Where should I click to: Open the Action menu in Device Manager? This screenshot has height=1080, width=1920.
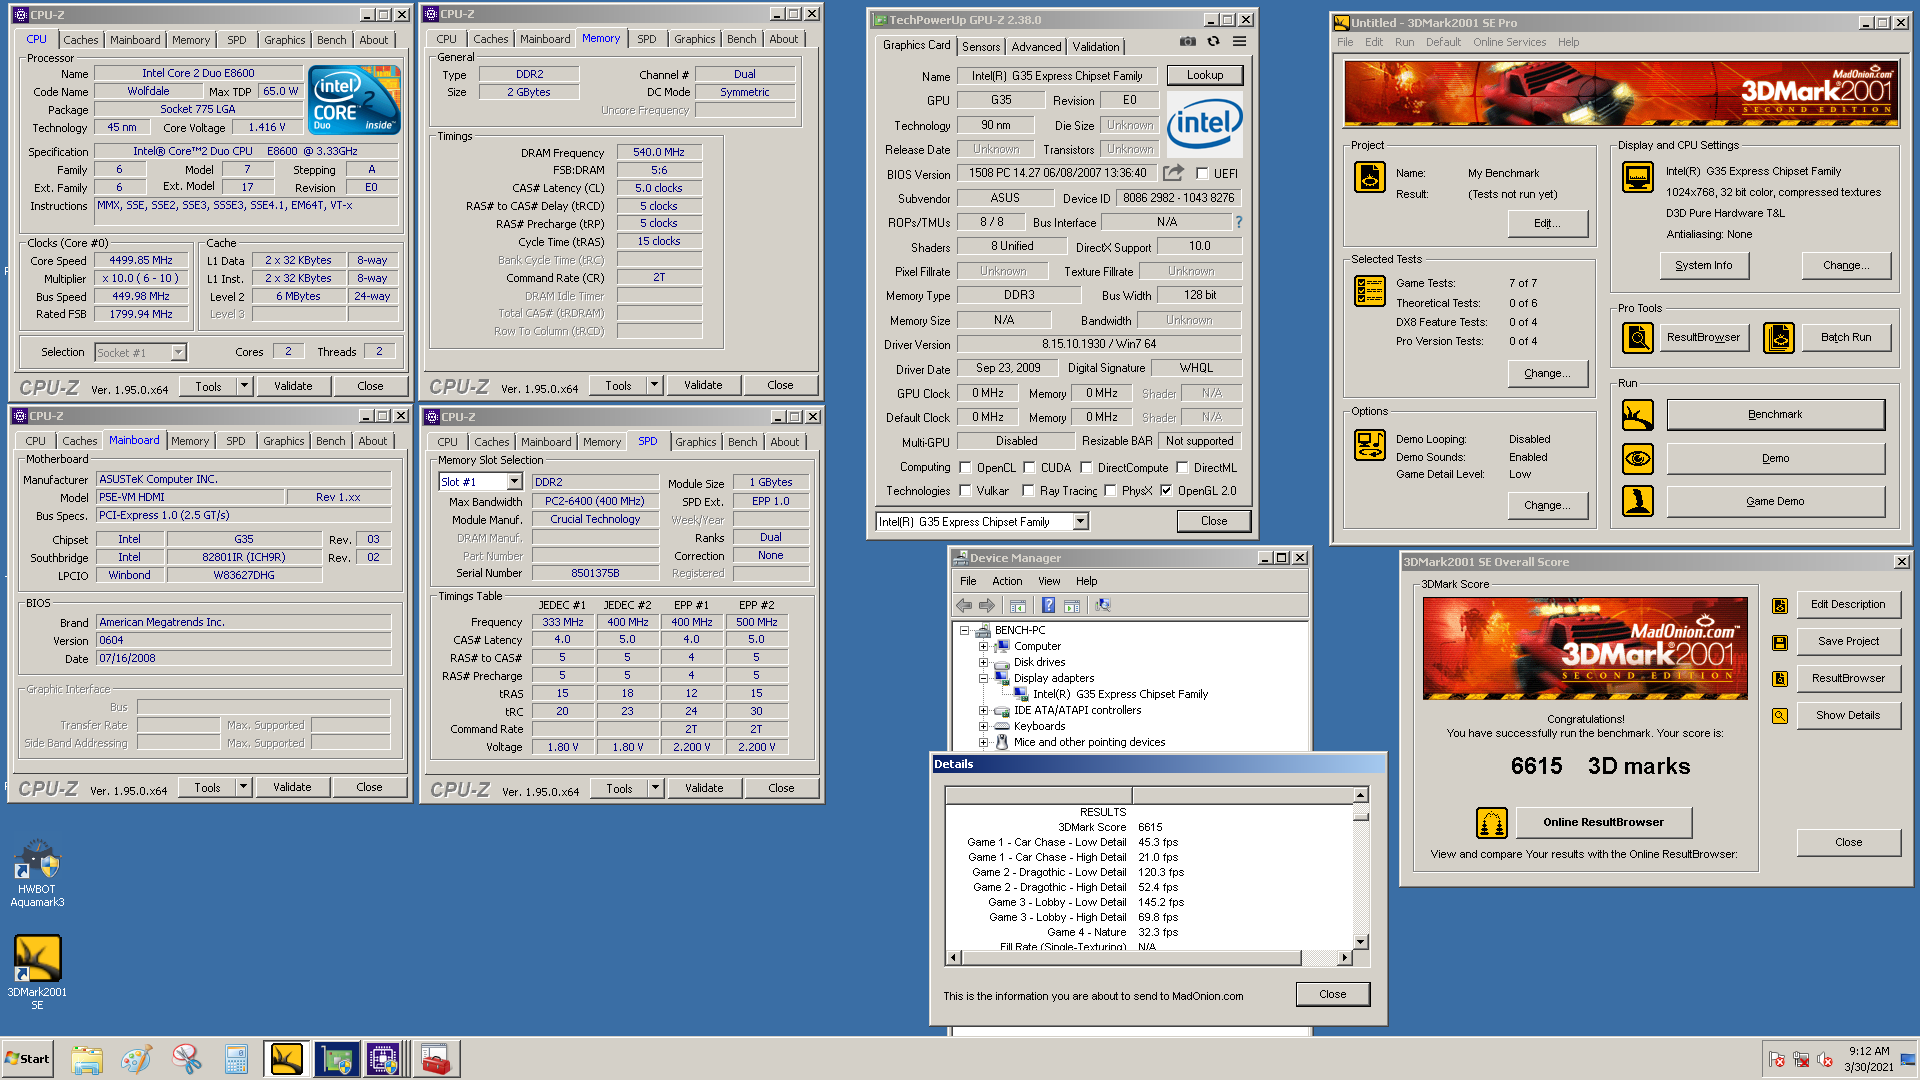pos(1007,581)
